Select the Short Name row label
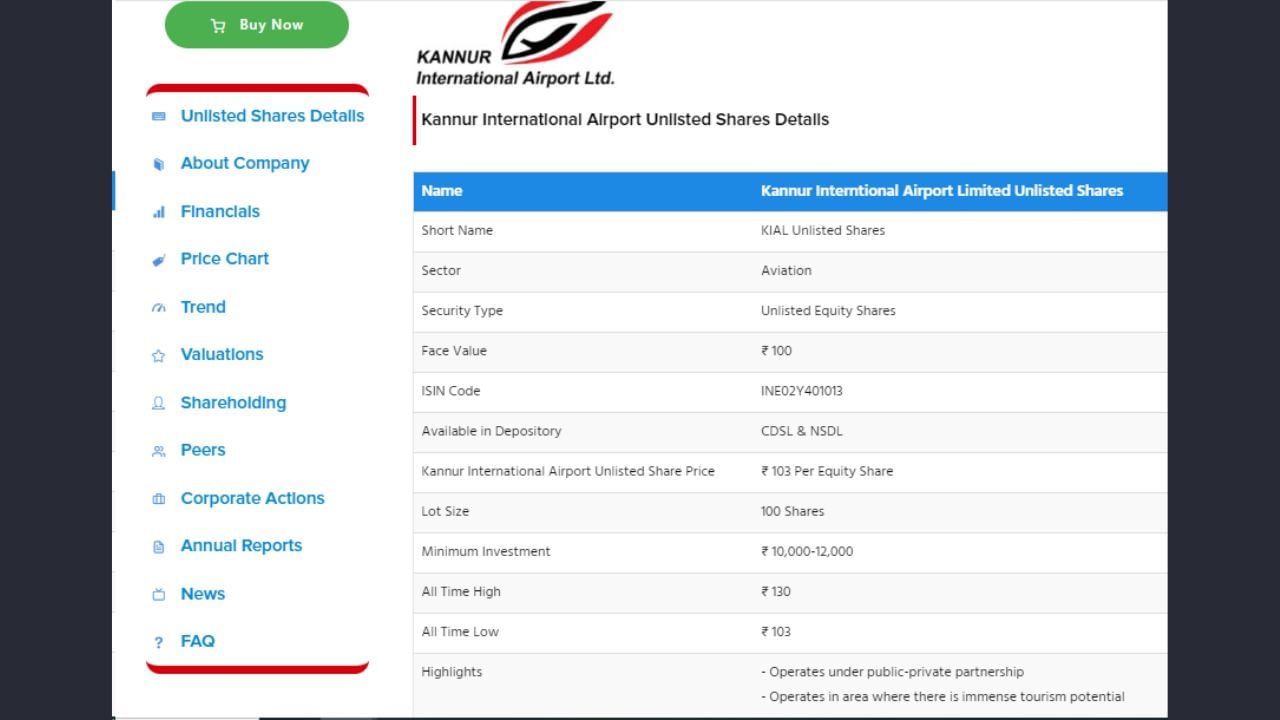Screen dimensions: 1280x720 pos(457,231)
